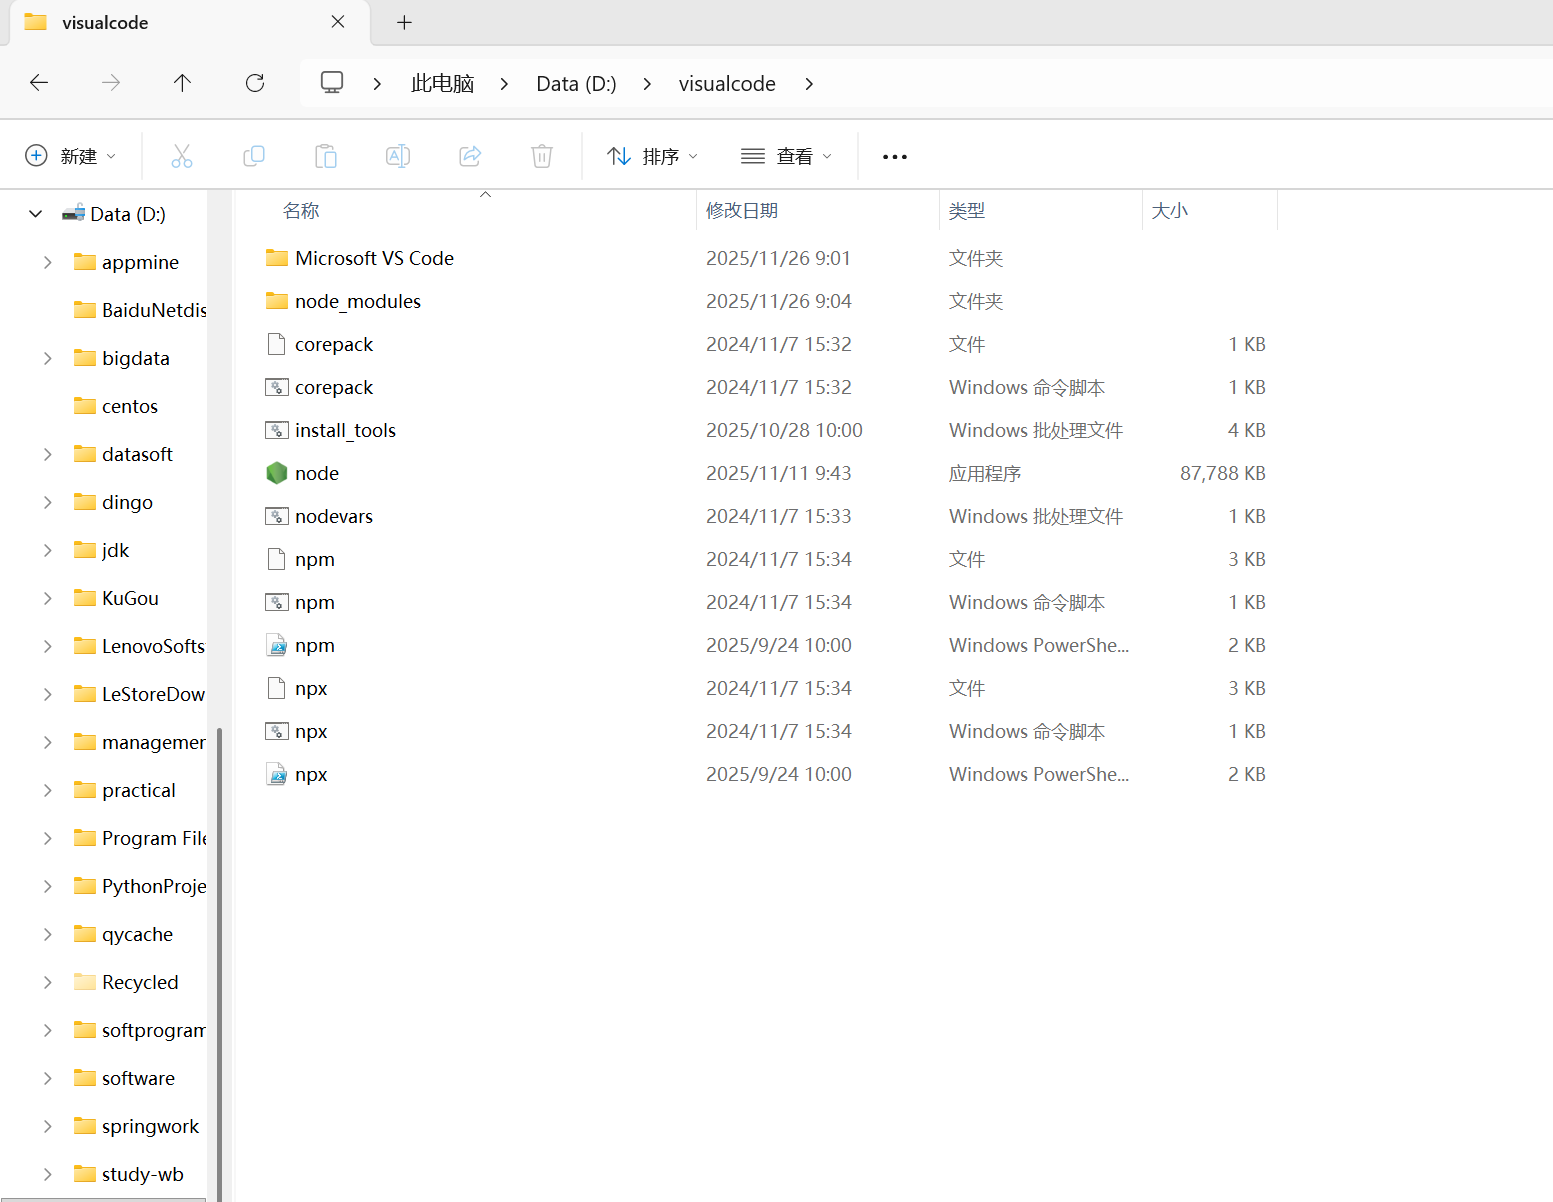Expand the practical folder in tree
The image size is (1553, 1202).
point(47,790)
